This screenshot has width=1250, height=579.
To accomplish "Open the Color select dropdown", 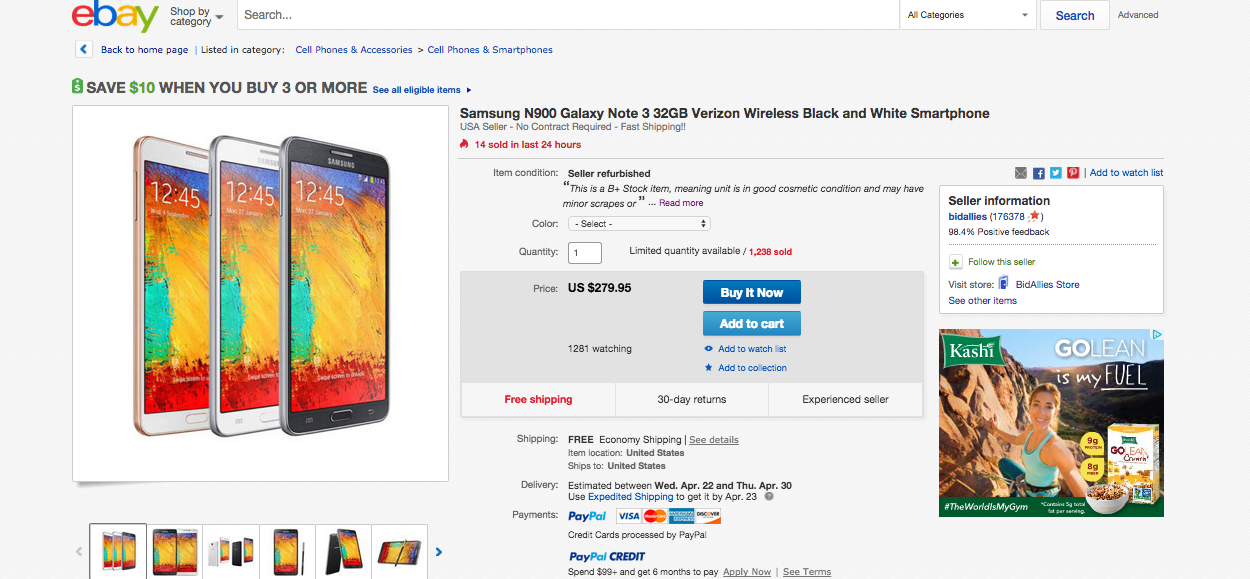I will click(x=639, y=224).
